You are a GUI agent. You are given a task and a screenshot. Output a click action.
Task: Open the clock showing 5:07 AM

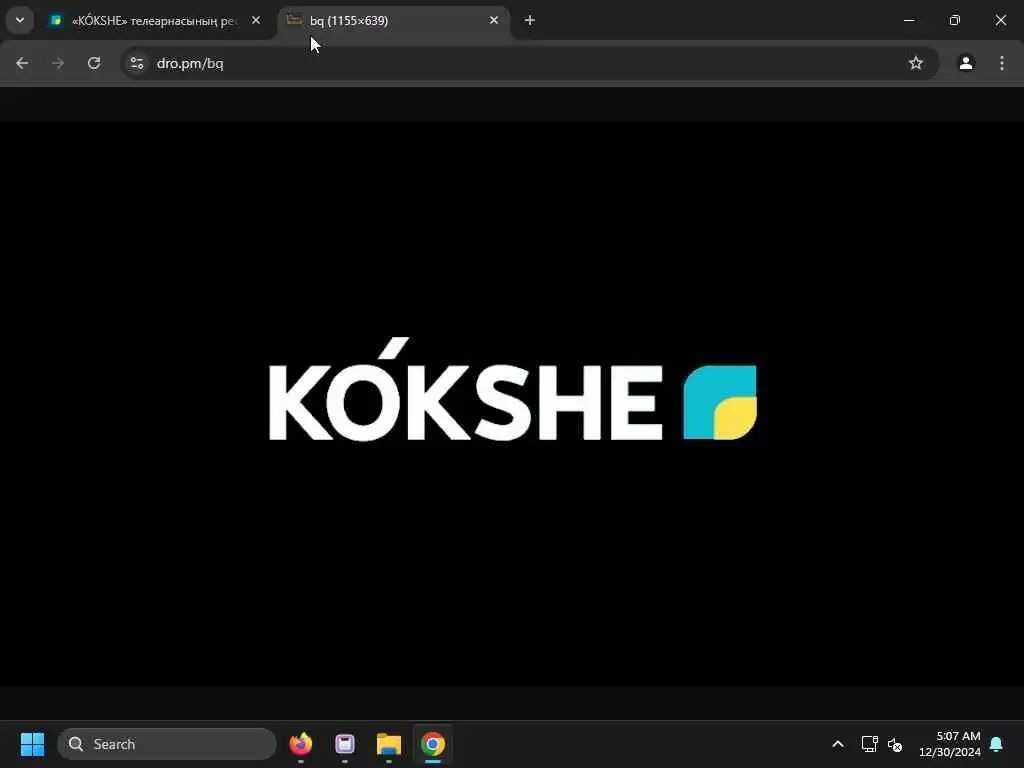950,744
